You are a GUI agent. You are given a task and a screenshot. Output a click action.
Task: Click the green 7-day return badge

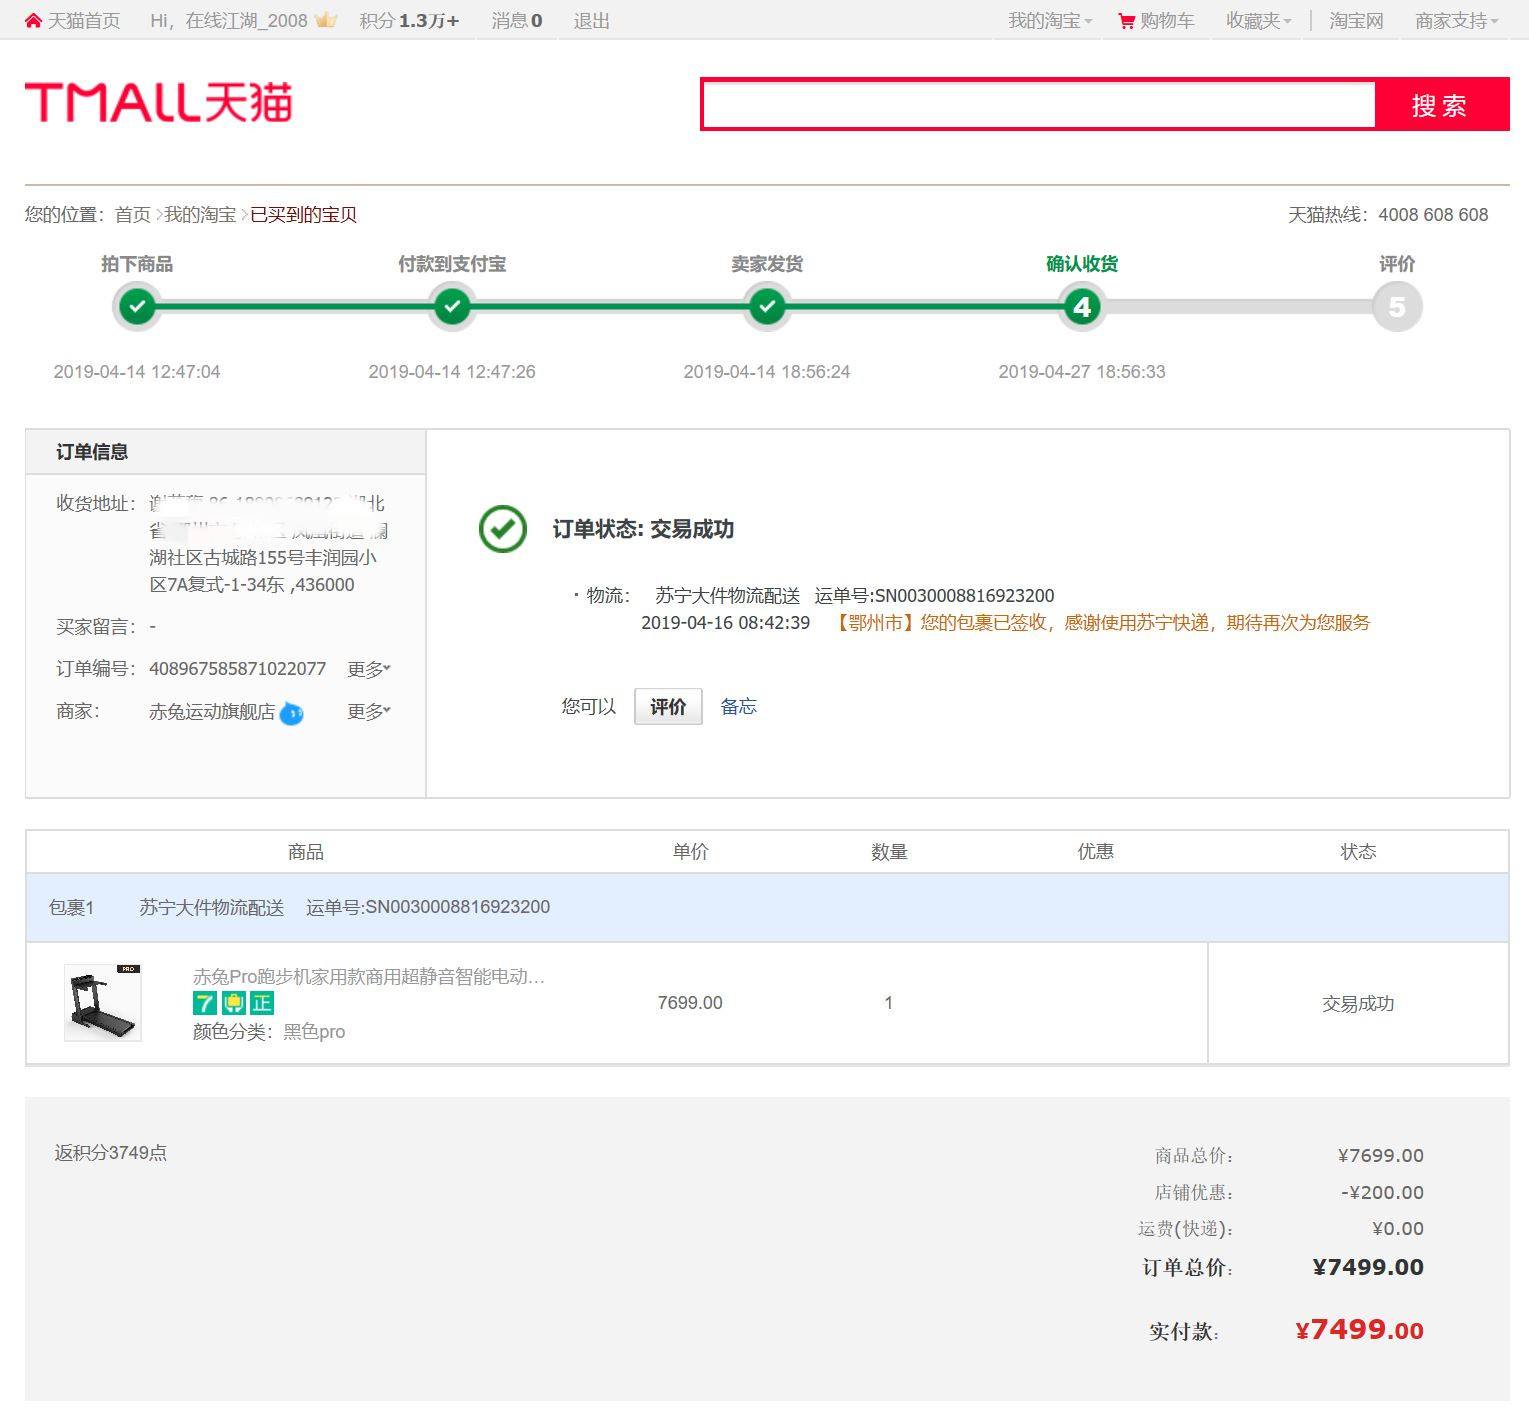tap(205, 1003)
